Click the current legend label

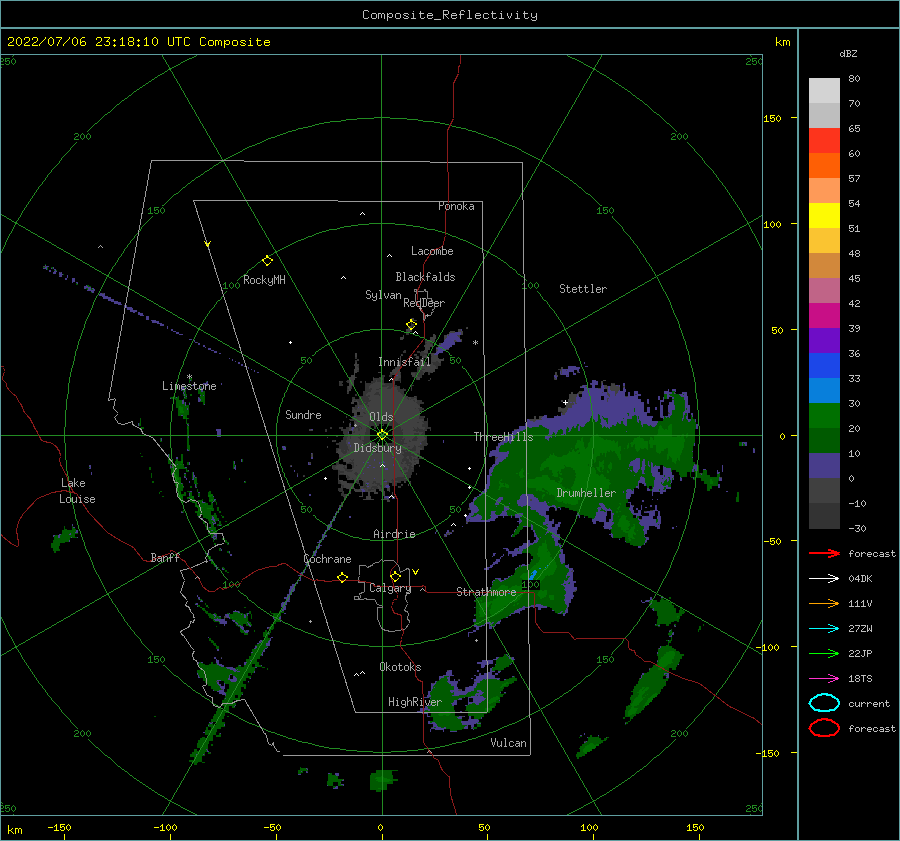click(869, 704)
